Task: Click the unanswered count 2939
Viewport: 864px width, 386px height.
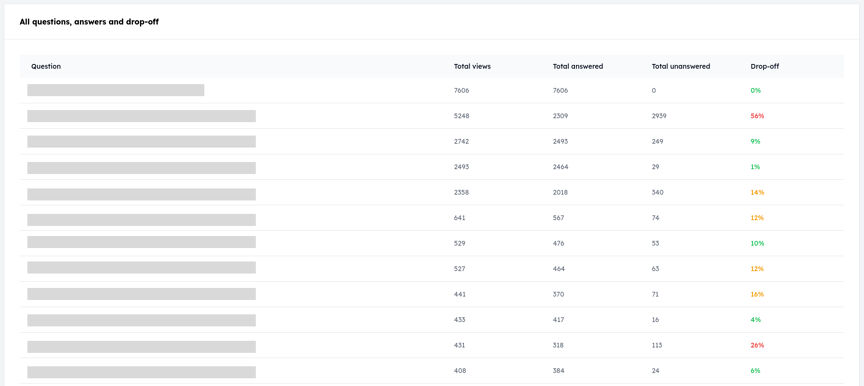Action: pyautogui.click(x=660, y=116)
